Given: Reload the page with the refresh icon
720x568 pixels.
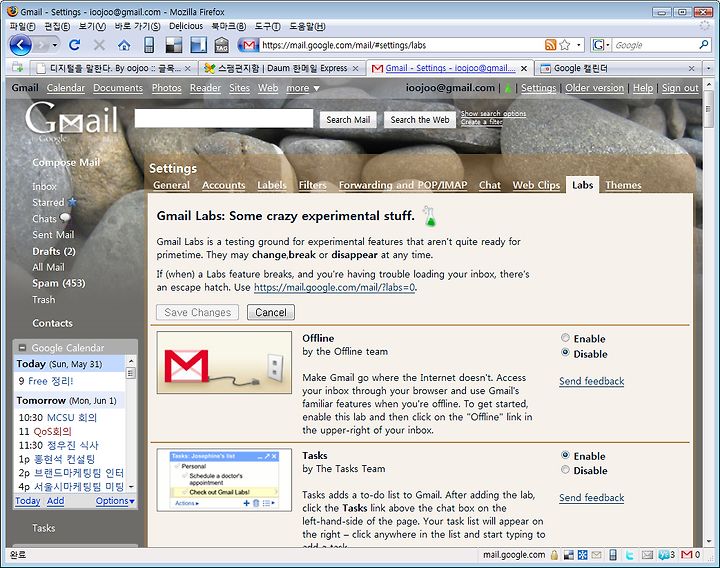Looking at the screenshot, I should pos(74,45).
